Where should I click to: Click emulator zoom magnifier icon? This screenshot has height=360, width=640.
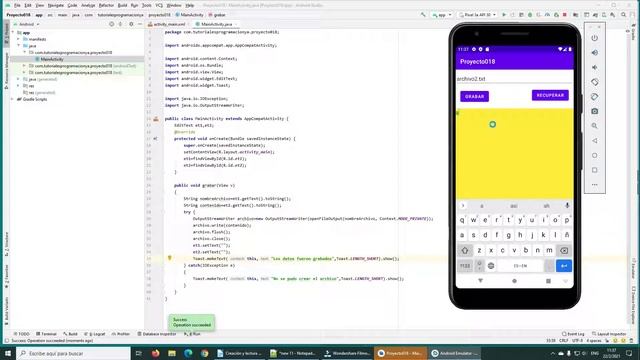click(x=595, y=126)
